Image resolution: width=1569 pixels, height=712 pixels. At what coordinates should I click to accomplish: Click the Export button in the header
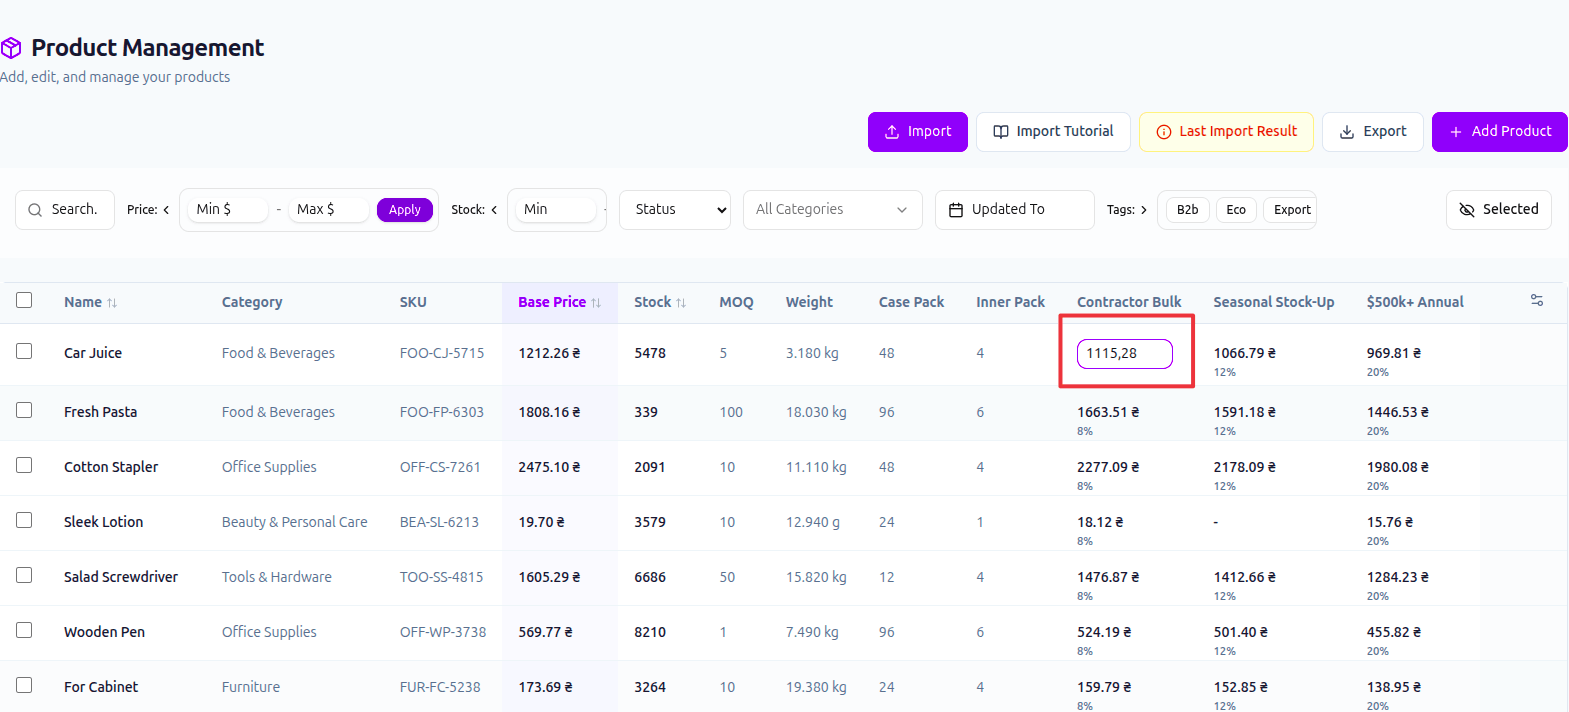(x=1373, y=132)
